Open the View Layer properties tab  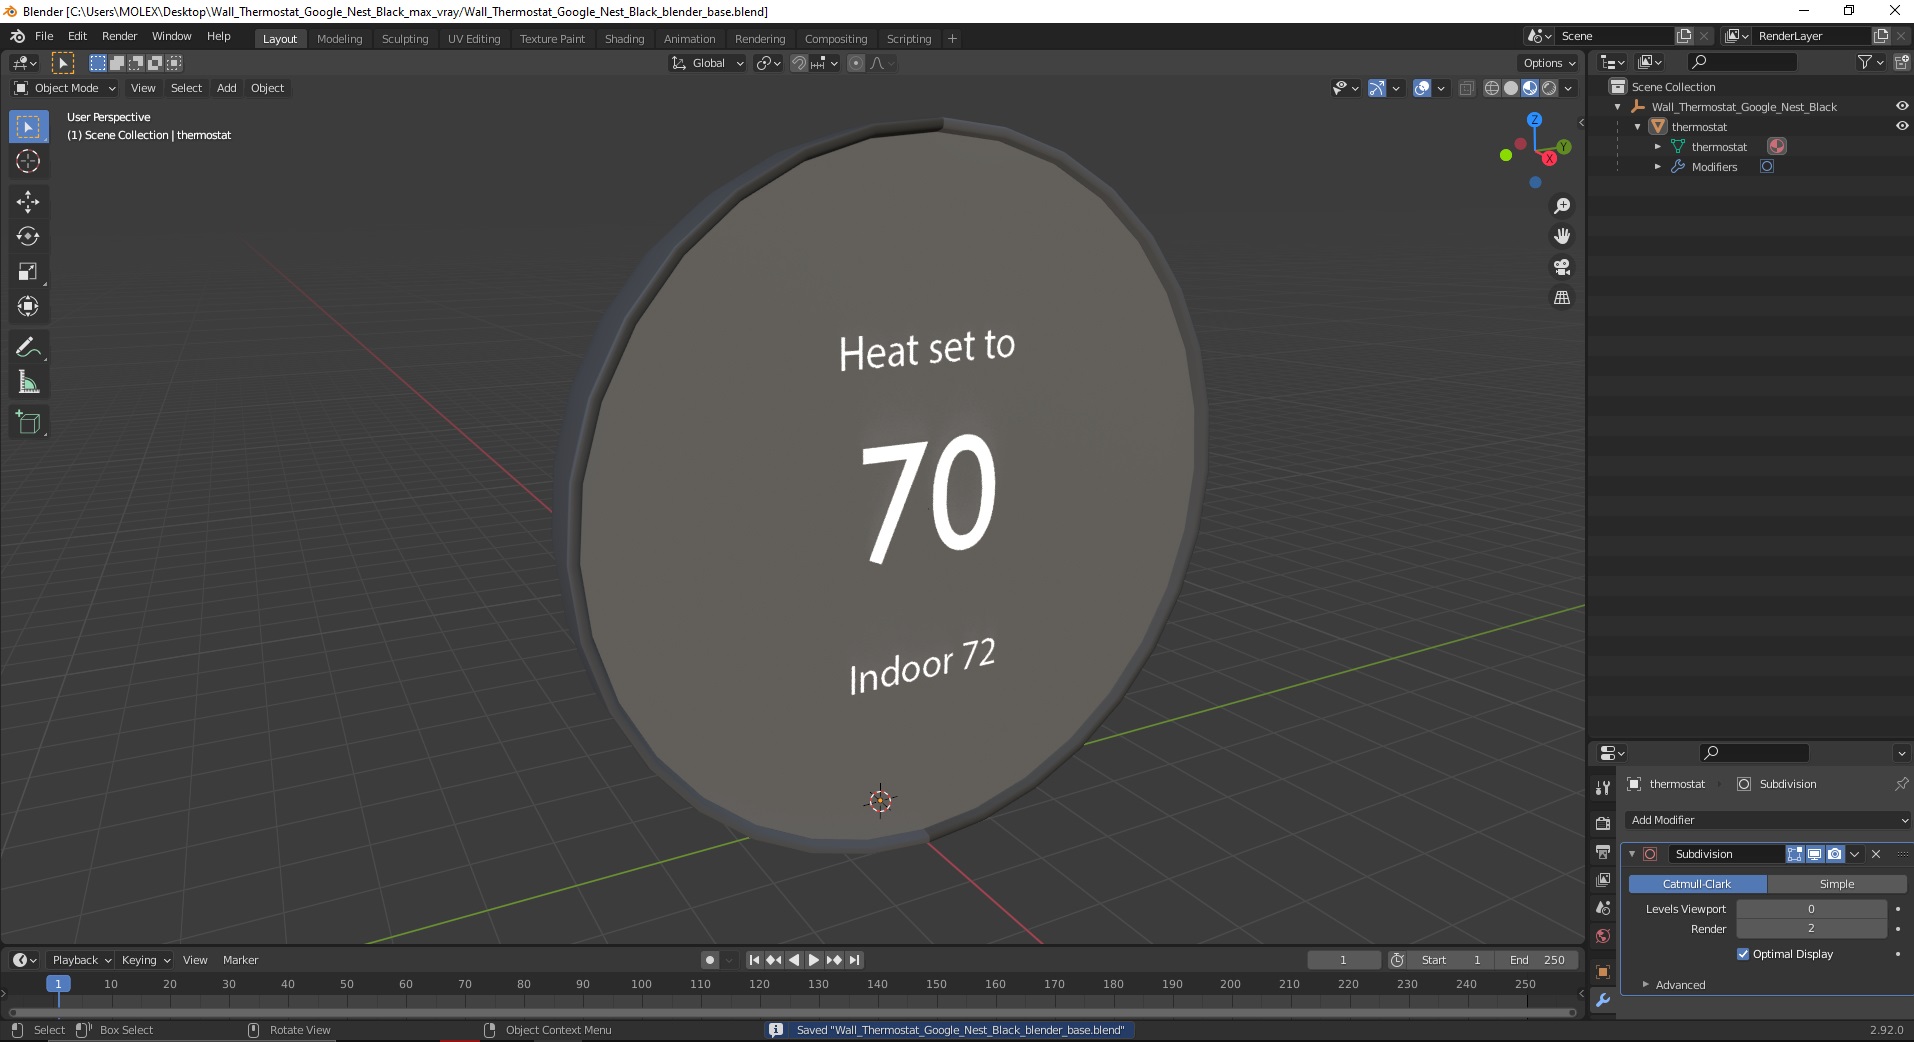point(1603,880)
